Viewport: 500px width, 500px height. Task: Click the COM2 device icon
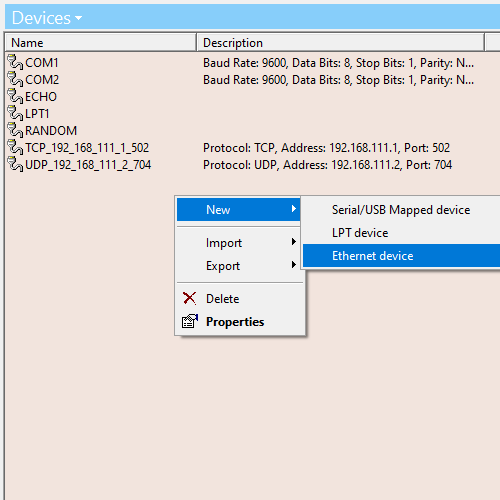click(x=15, y=79)
